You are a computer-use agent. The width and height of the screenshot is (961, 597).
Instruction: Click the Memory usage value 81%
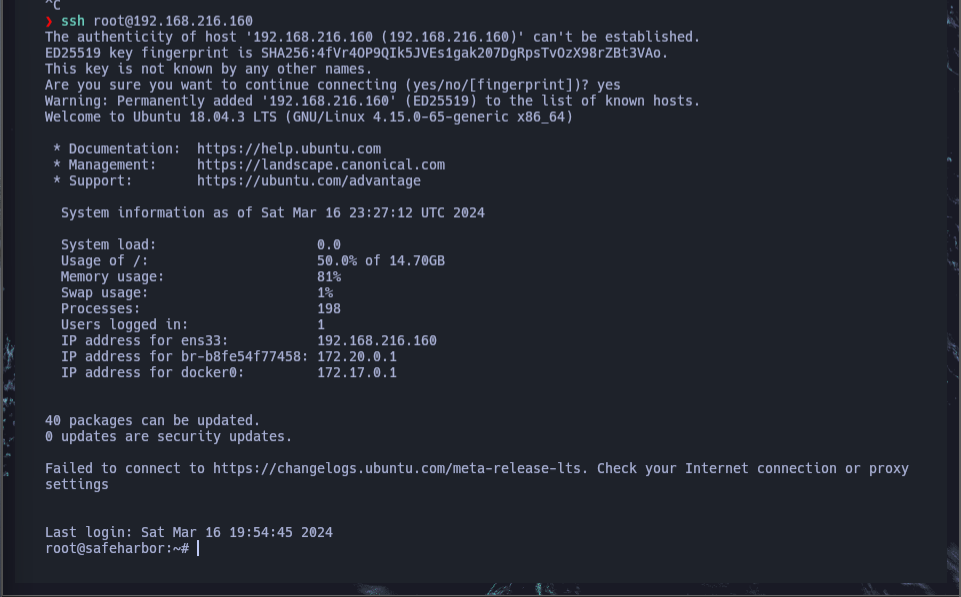tap(329, 277)
